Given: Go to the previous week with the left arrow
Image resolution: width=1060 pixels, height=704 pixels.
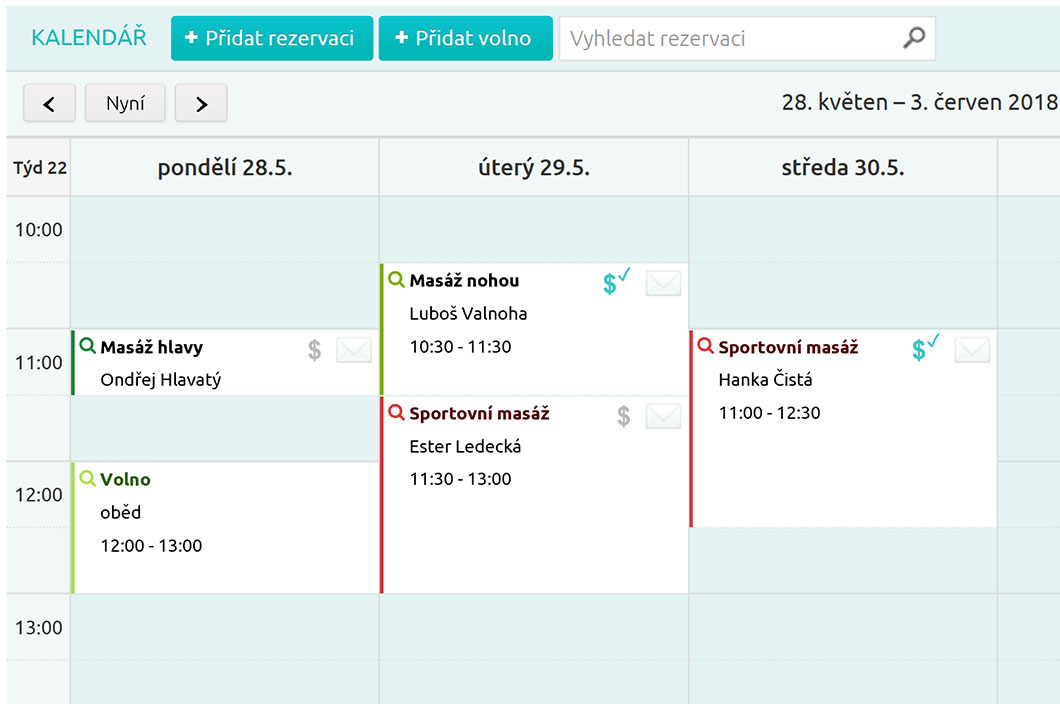Looking at the screenshot, I should (x=49, y=102).
